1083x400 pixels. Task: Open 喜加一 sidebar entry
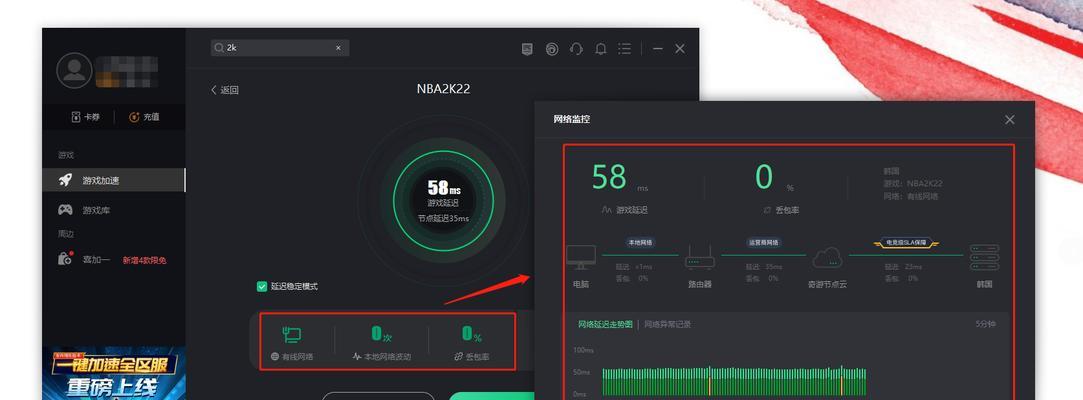(x=114, y=260)
